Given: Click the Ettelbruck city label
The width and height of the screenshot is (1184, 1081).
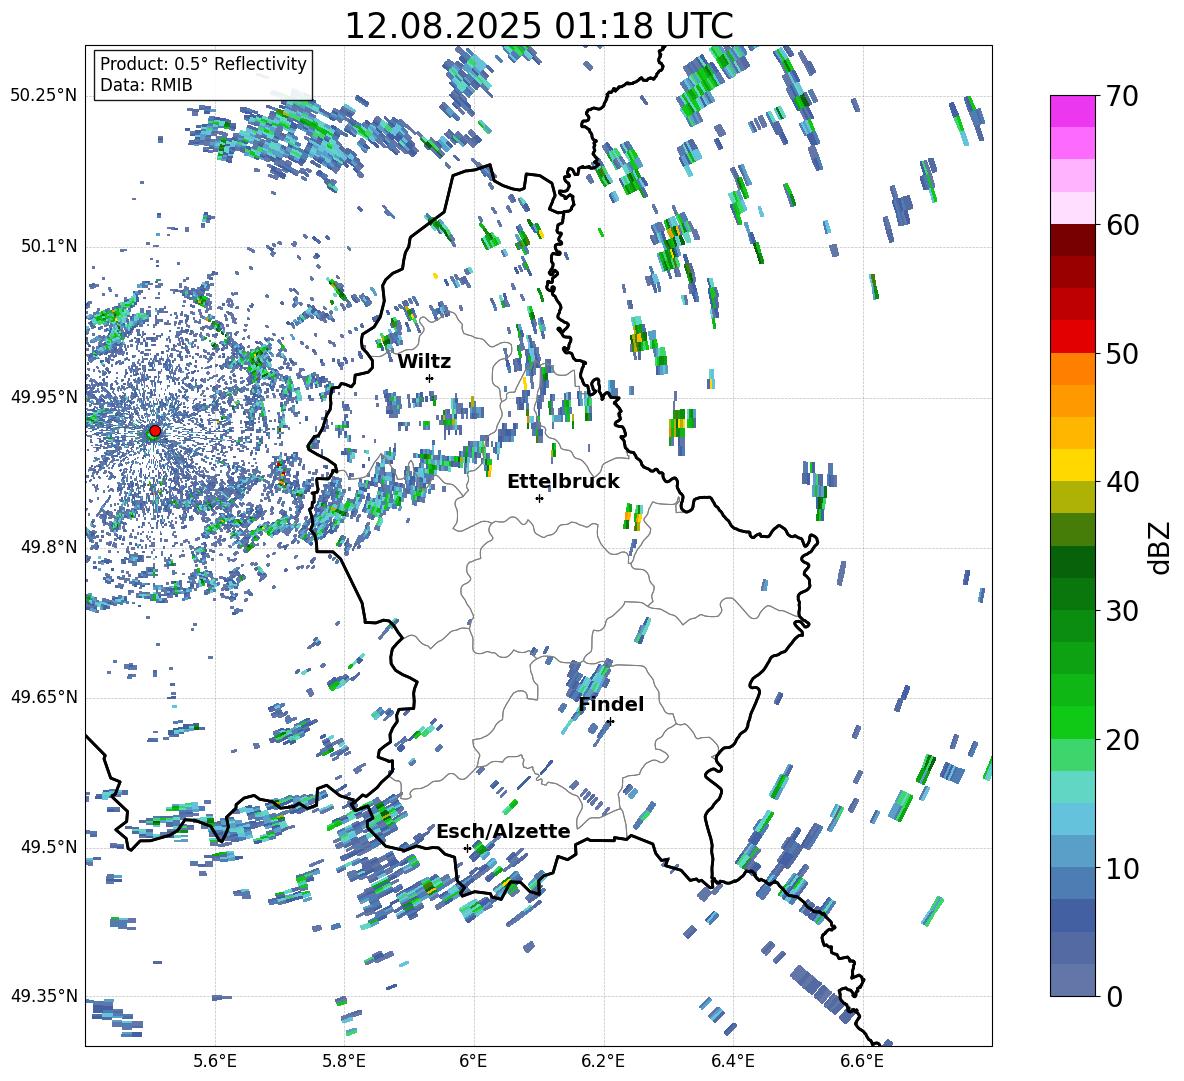Looking at the screenshot, I should pyautogui.click(x=563, y=482).
